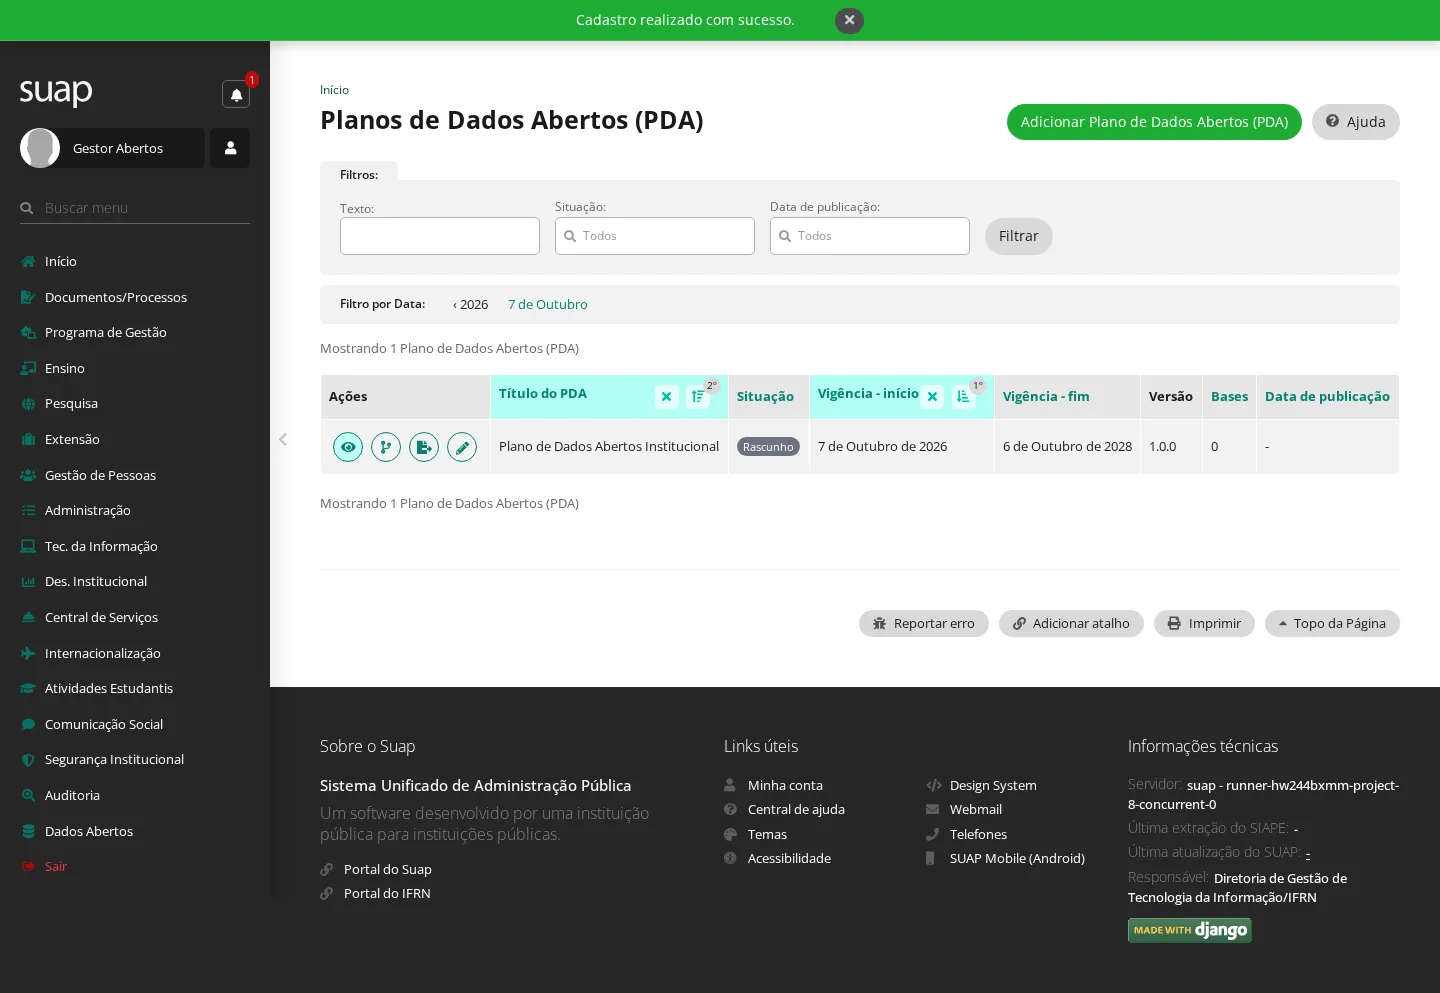This screenshot has width=1440, height=993.
Task: Open the Design System footer link
Action: click(x=993, y=786)
